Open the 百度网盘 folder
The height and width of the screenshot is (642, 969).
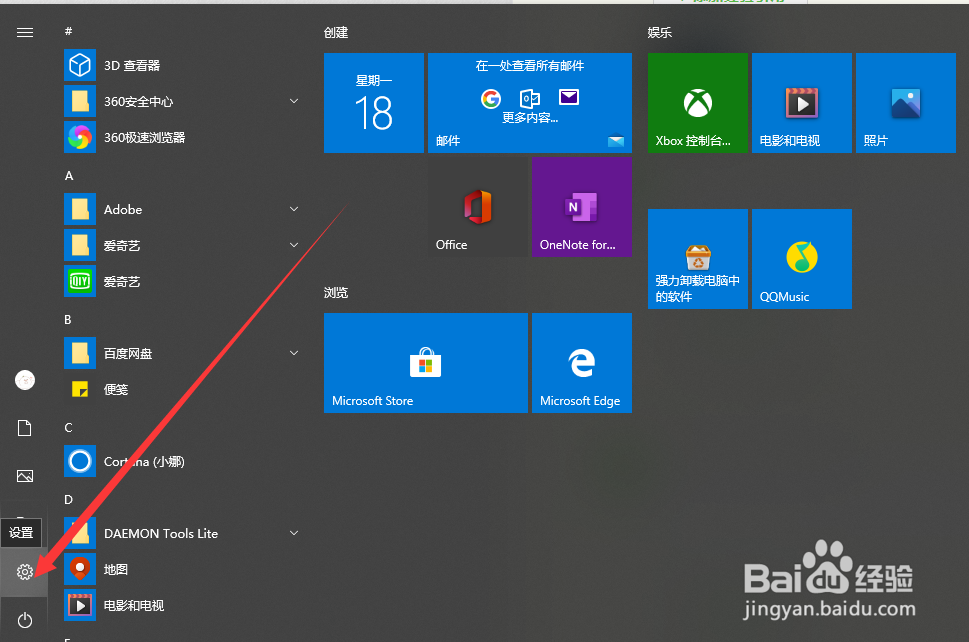184,353
